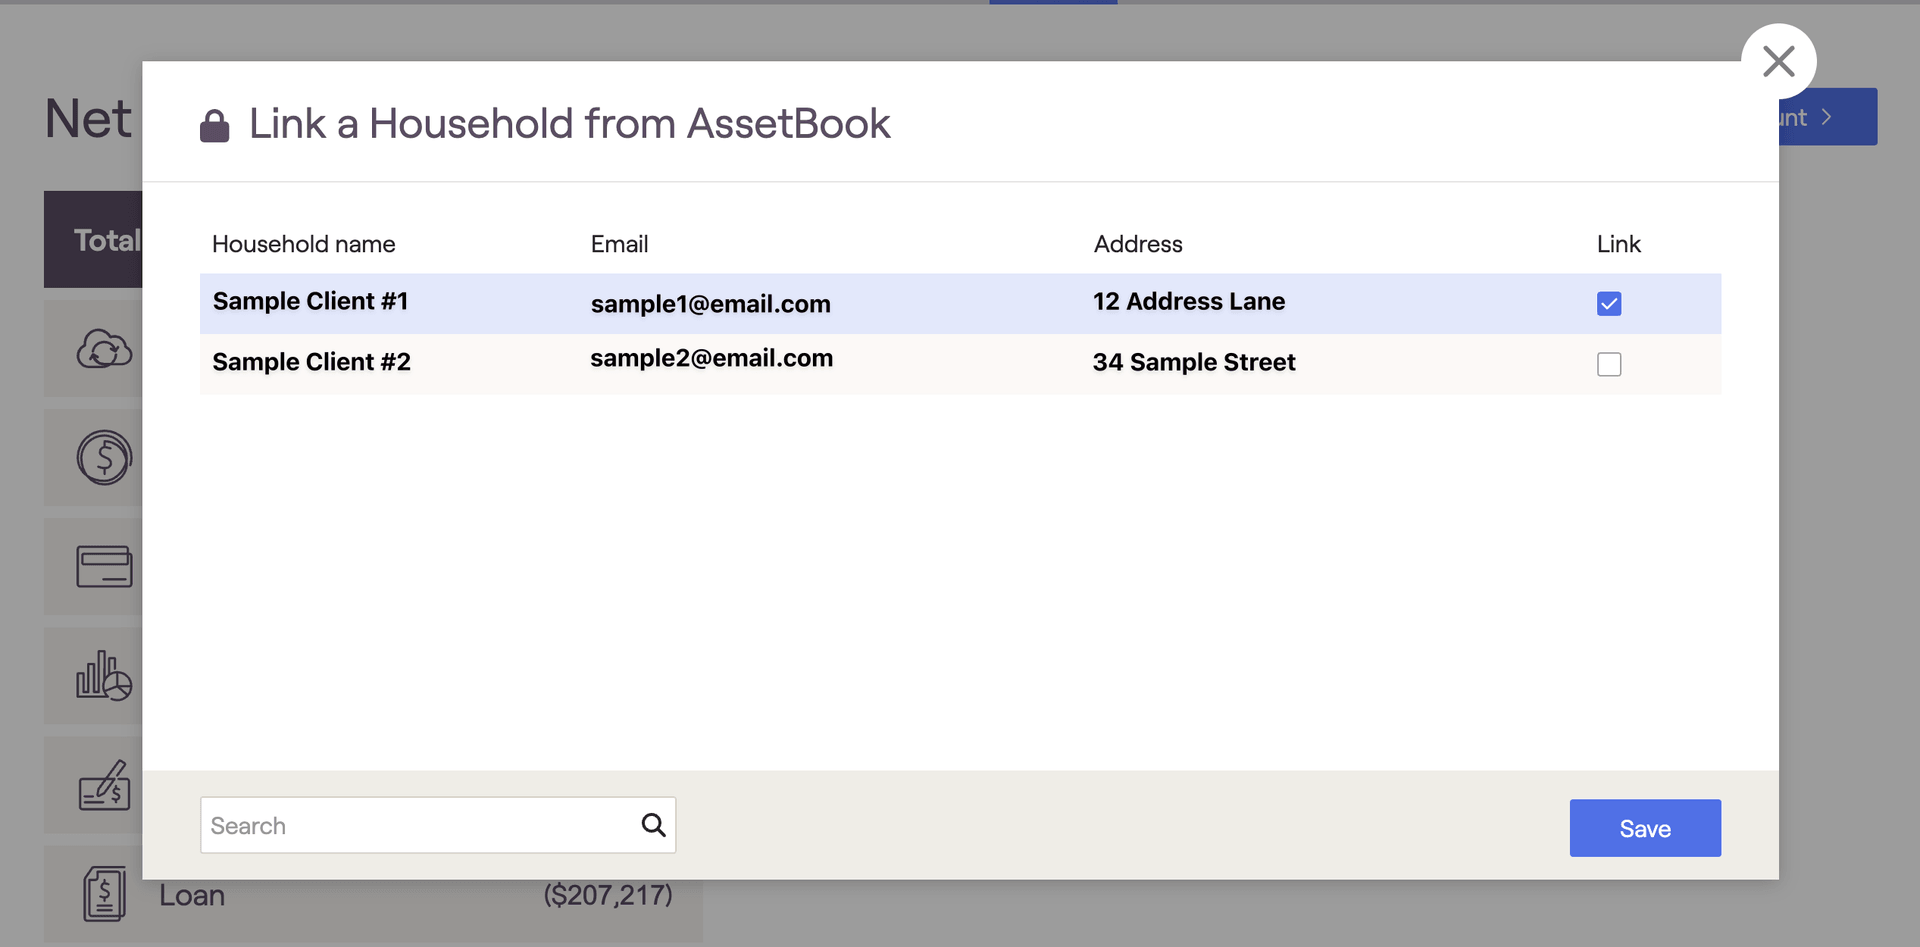
Task: Open the dollar coin icon in background sidebar
Action: (x=104, y=458)
